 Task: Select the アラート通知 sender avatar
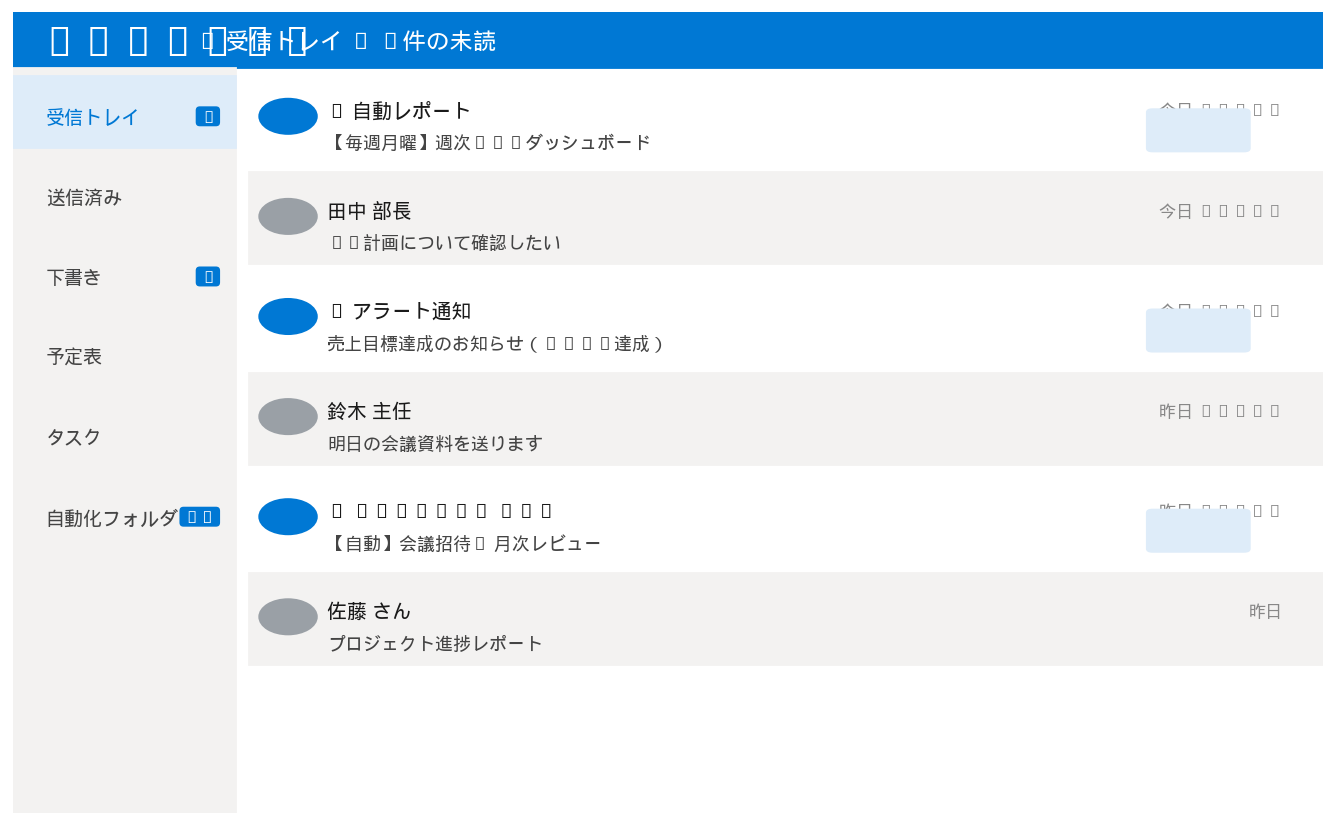point(288,316)
